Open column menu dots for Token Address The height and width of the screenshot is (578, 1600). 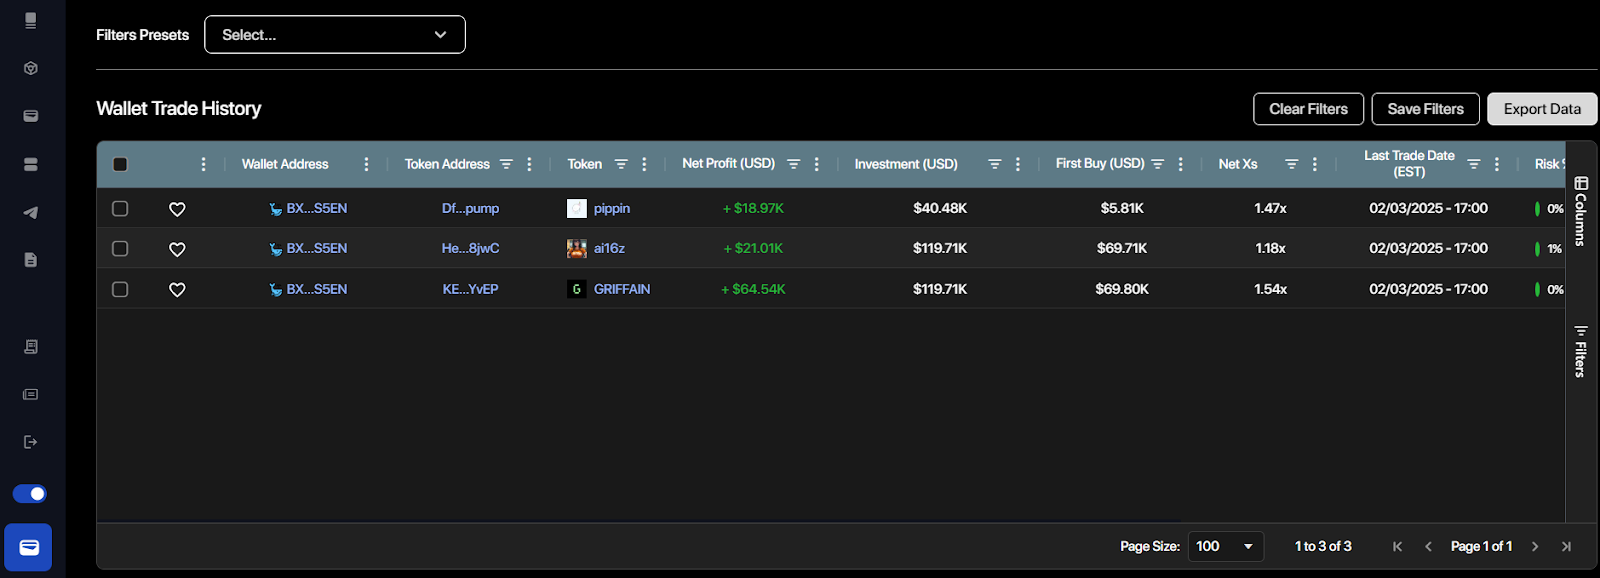(529, 164)
